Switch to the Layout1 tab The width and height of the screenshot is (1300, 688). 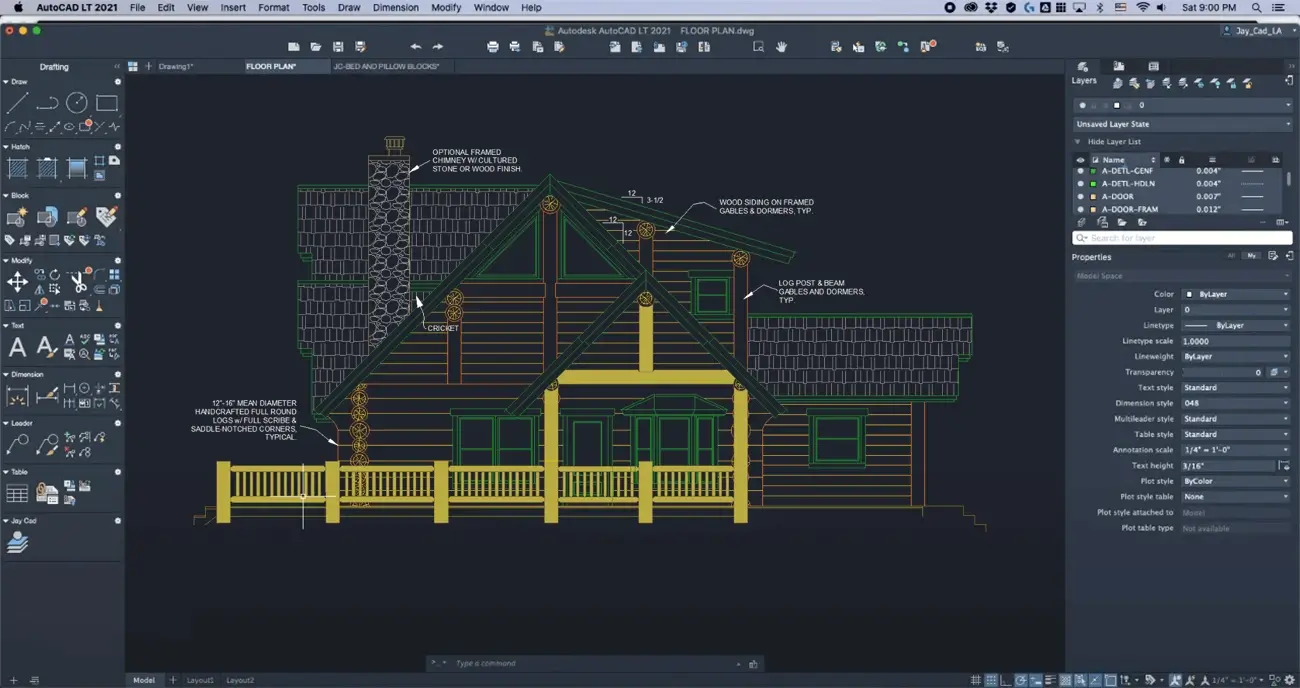pyautogui.click(x=200, y=679)
